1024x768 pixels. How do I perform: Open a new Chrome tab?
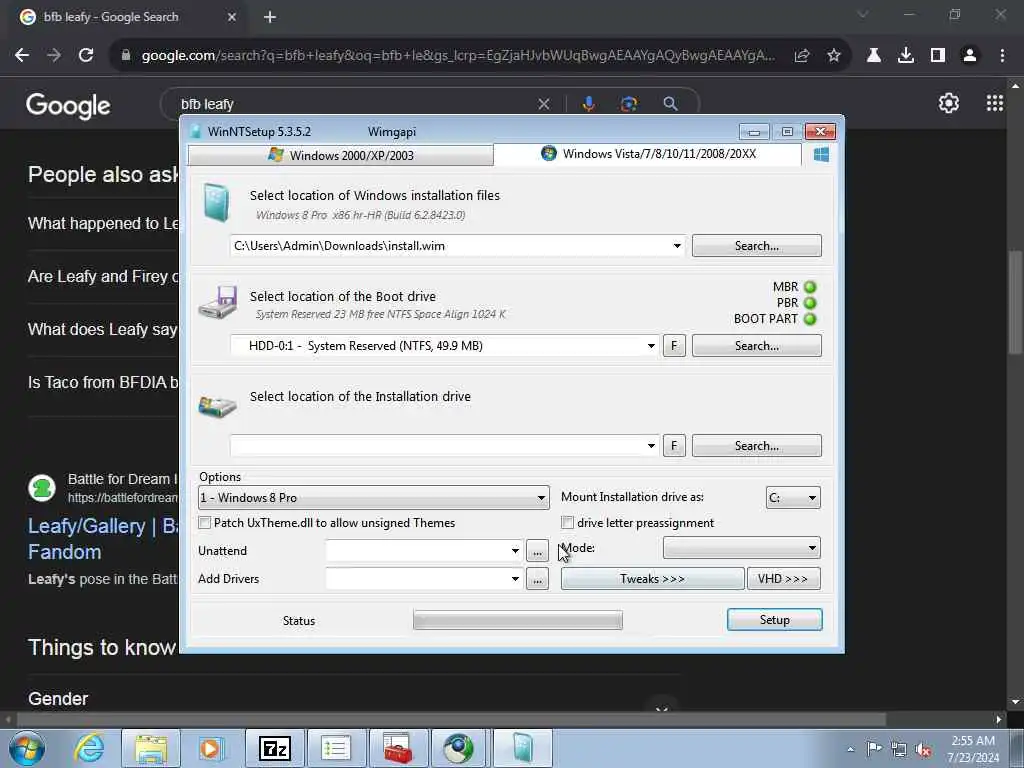[270, 17]
